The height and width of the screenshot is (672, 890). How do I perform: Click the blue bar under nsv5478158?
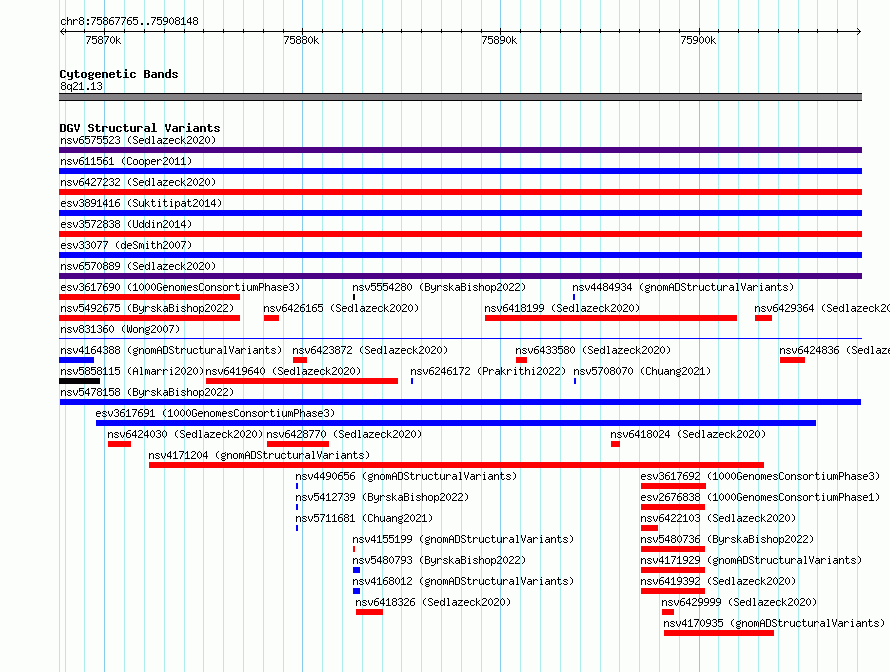460,402
